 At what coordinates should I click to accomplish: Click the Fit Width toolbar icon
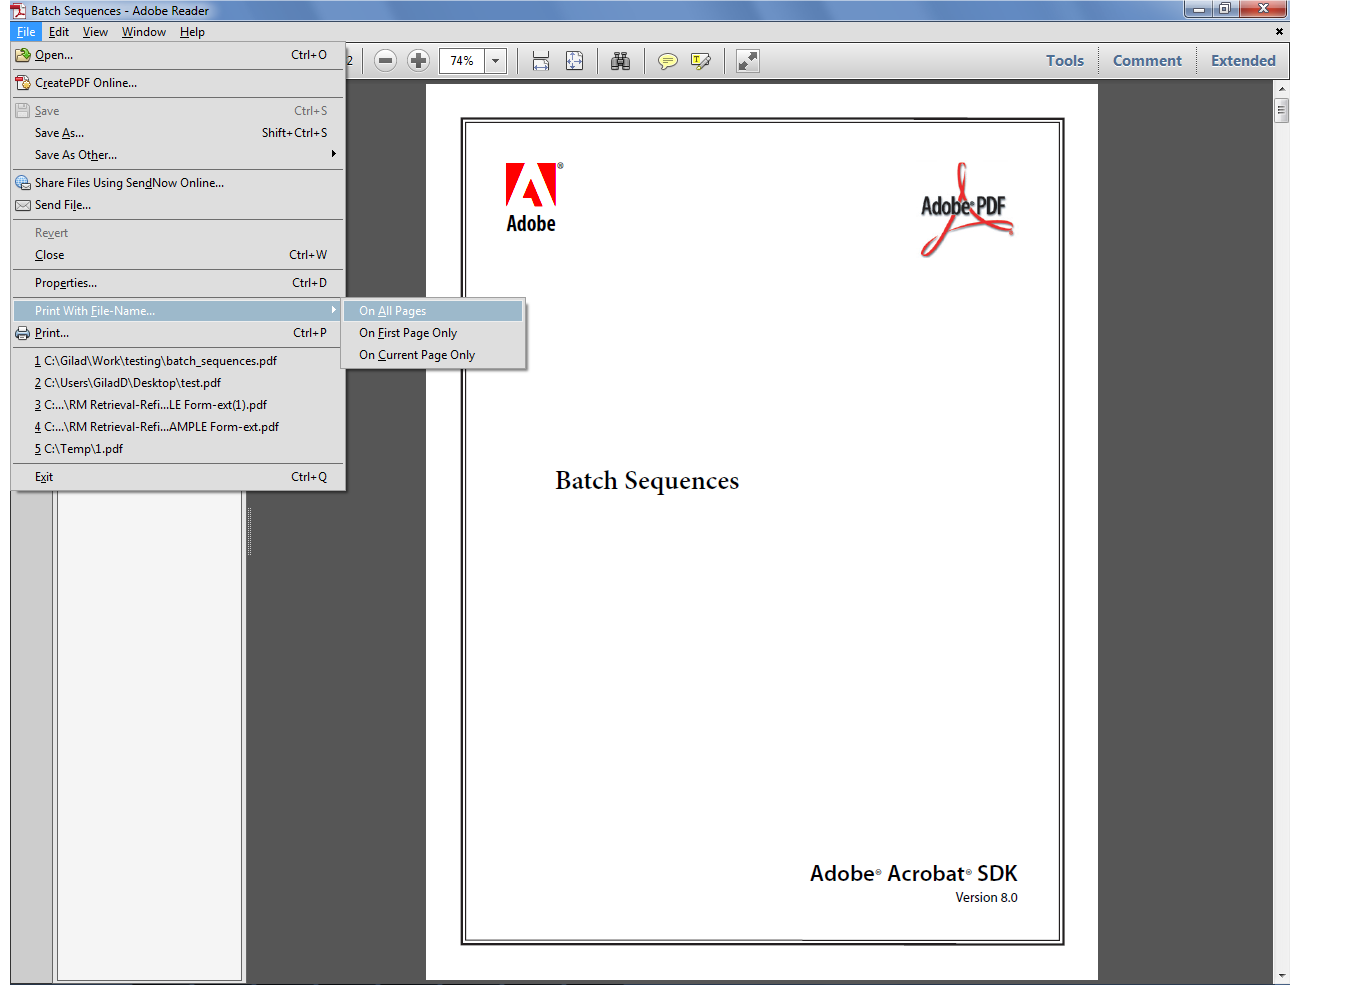[x=540, y=61]
